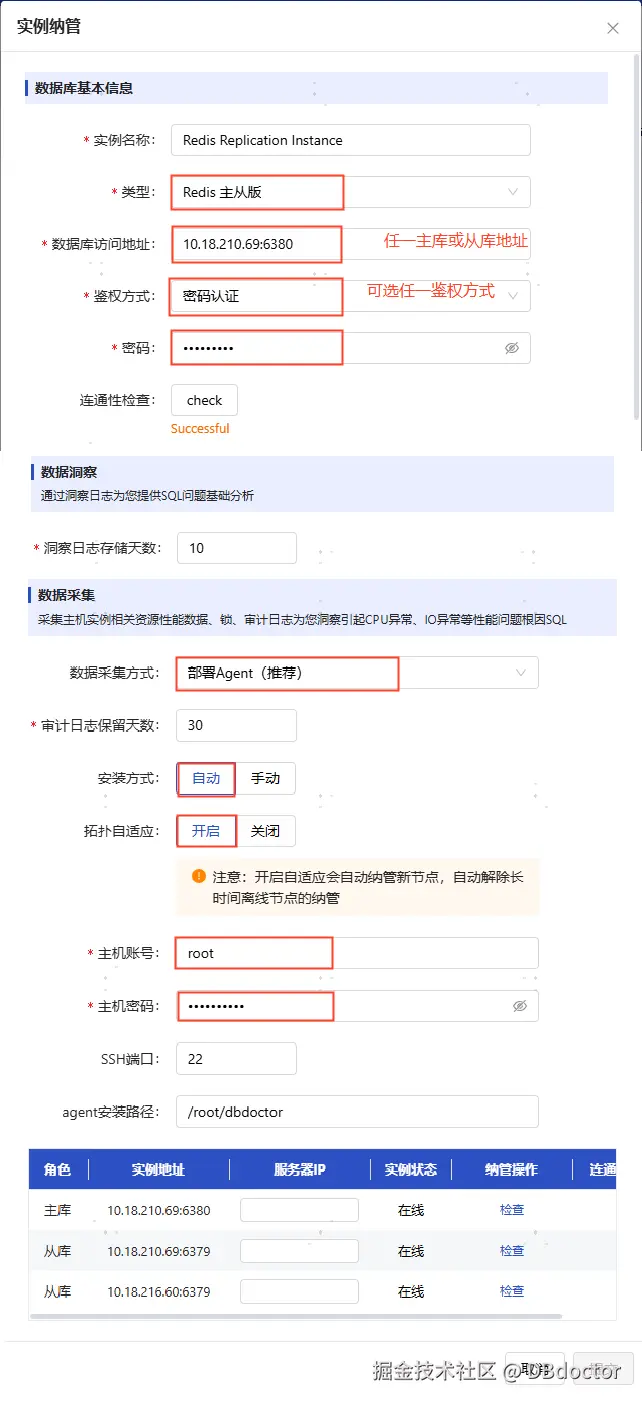The width and height of the screenshot is (642, 1404).
Task: Open the 类型 dropdown showing Redis 主从版
Action: pos(350,192)
